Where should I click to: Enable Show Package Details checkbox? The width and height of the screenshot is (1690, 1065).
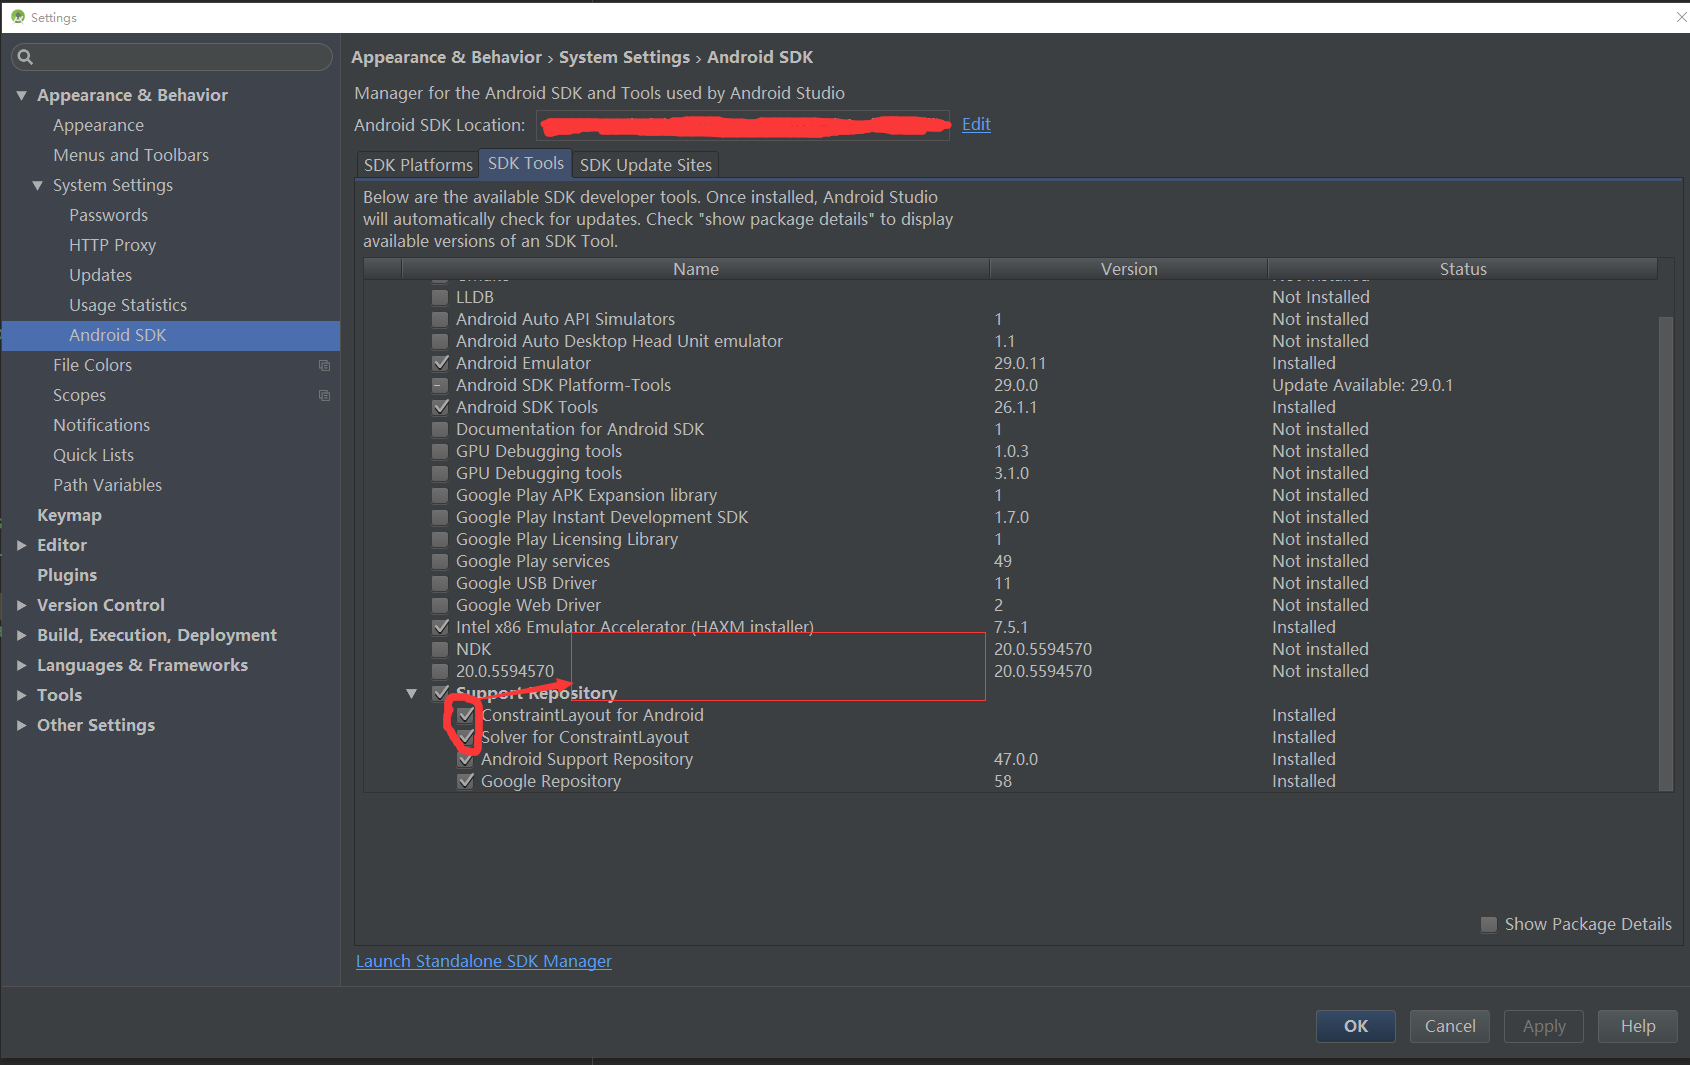(x=1489, y=924)
